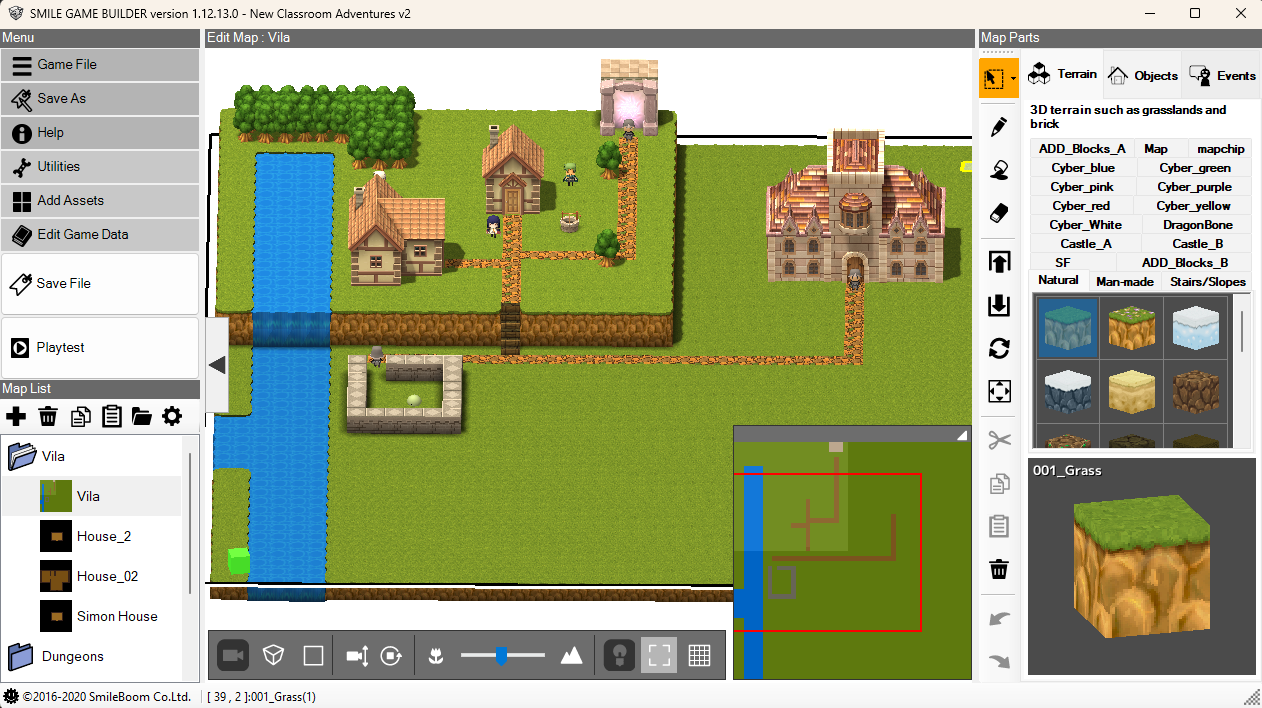Choose the eraser tool
The width and height of the screenshot is (1262, 708).
click(x=998, y=214)
